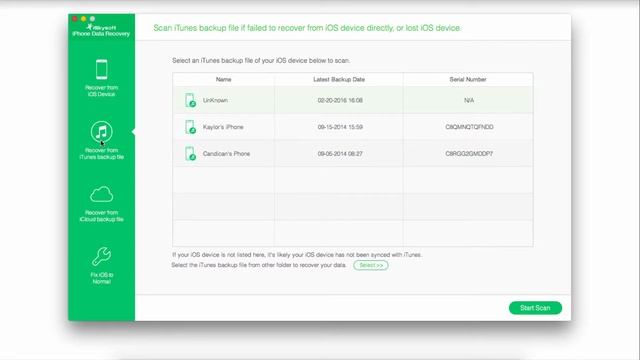Select the Candican's iPhone backup name
Screen dimensions: 640x360
[226, 154]
